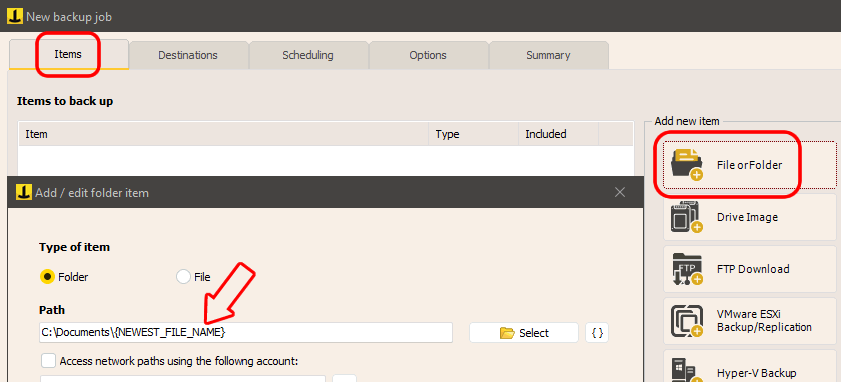
Task: Click the VMware ESXi icon
Action: (687, 321)
